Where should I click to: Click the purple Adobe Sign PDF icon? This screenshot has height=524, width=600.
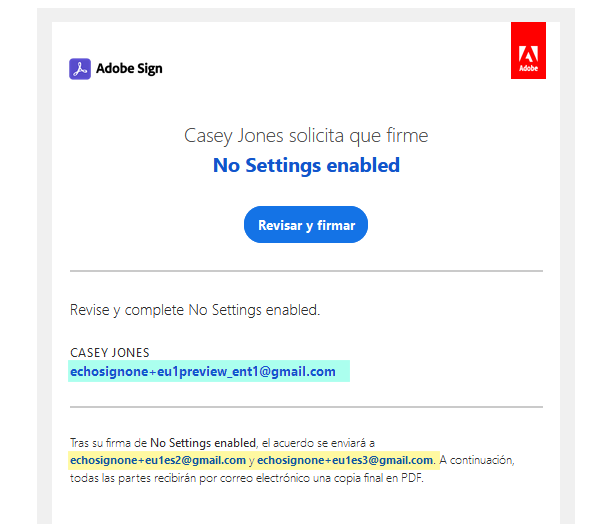(x=80, y=69)
